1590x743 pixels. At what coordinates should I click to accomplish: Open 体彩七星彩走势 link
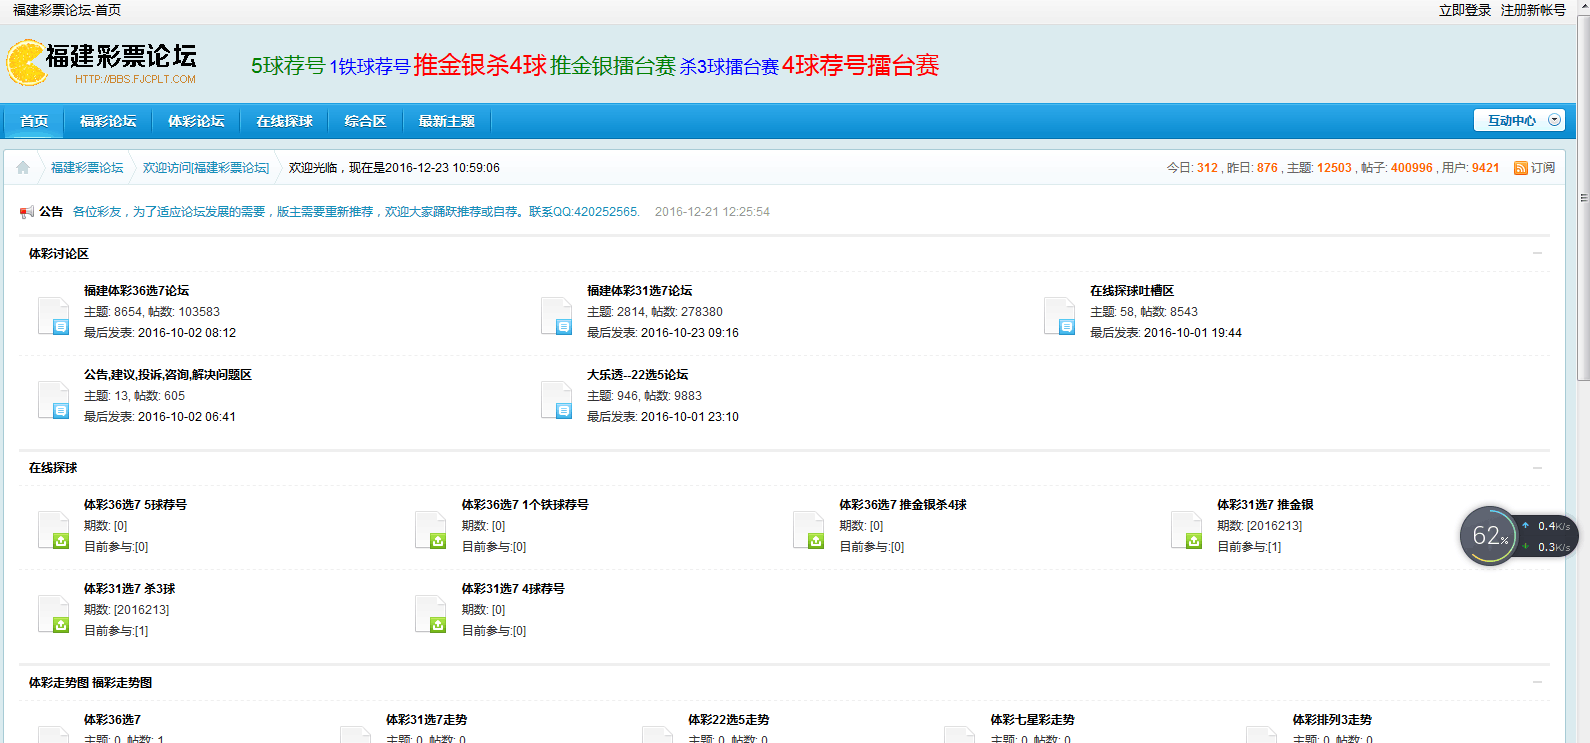[1032, 720]
